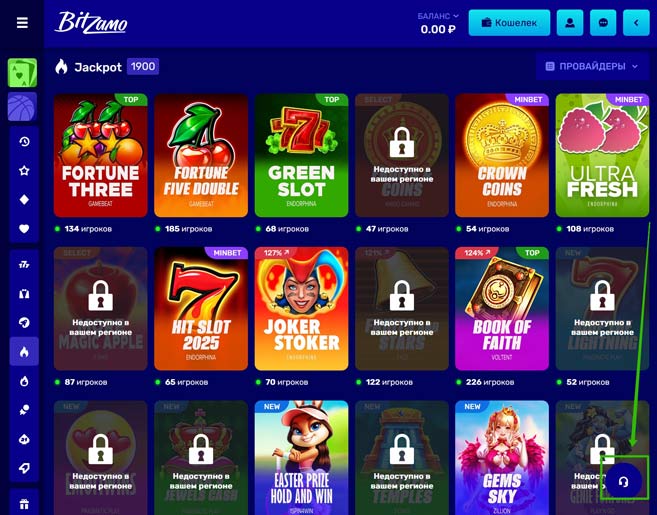Screen dimensions: 657x515
Task: Select the heart icon in the sidebar
Action: (x=24, y=229)
